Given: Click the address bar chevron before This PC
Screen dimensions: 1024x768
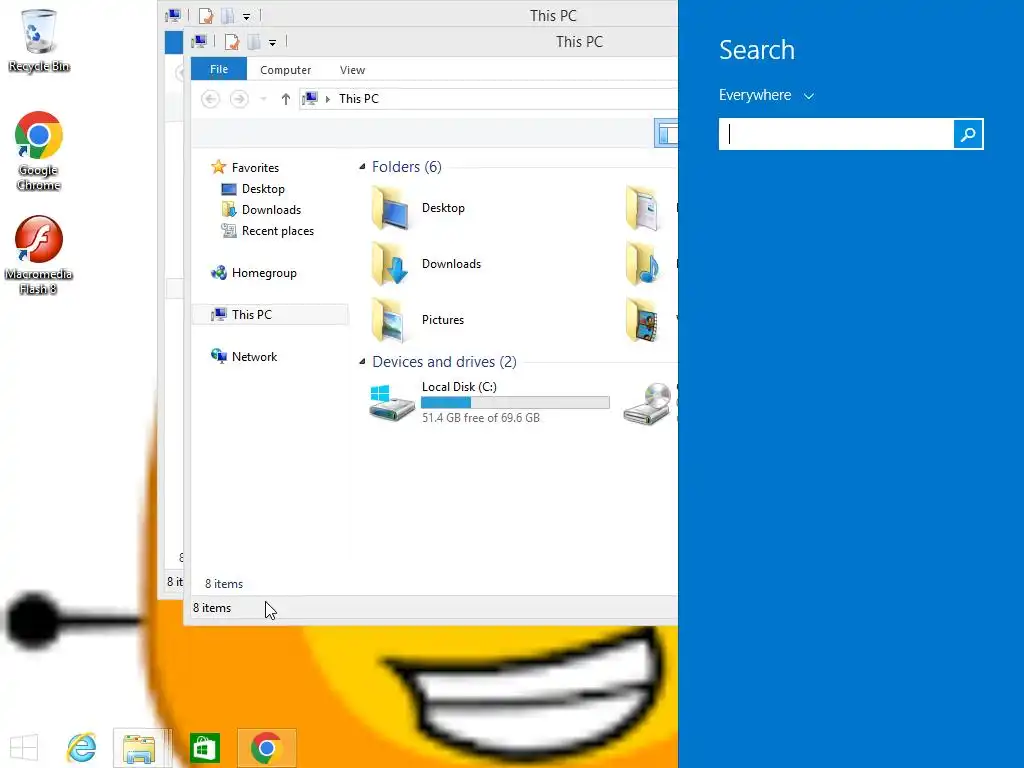Looking at the screenshot, I should tap(328, 99).
